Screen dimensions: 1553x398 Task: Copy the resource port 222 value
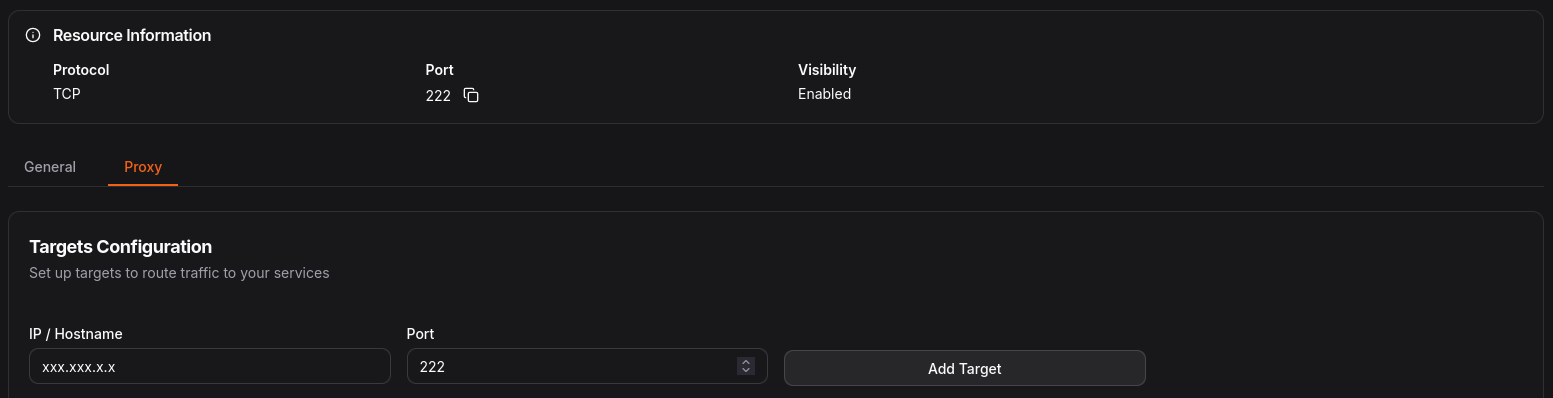click(471, 96)
